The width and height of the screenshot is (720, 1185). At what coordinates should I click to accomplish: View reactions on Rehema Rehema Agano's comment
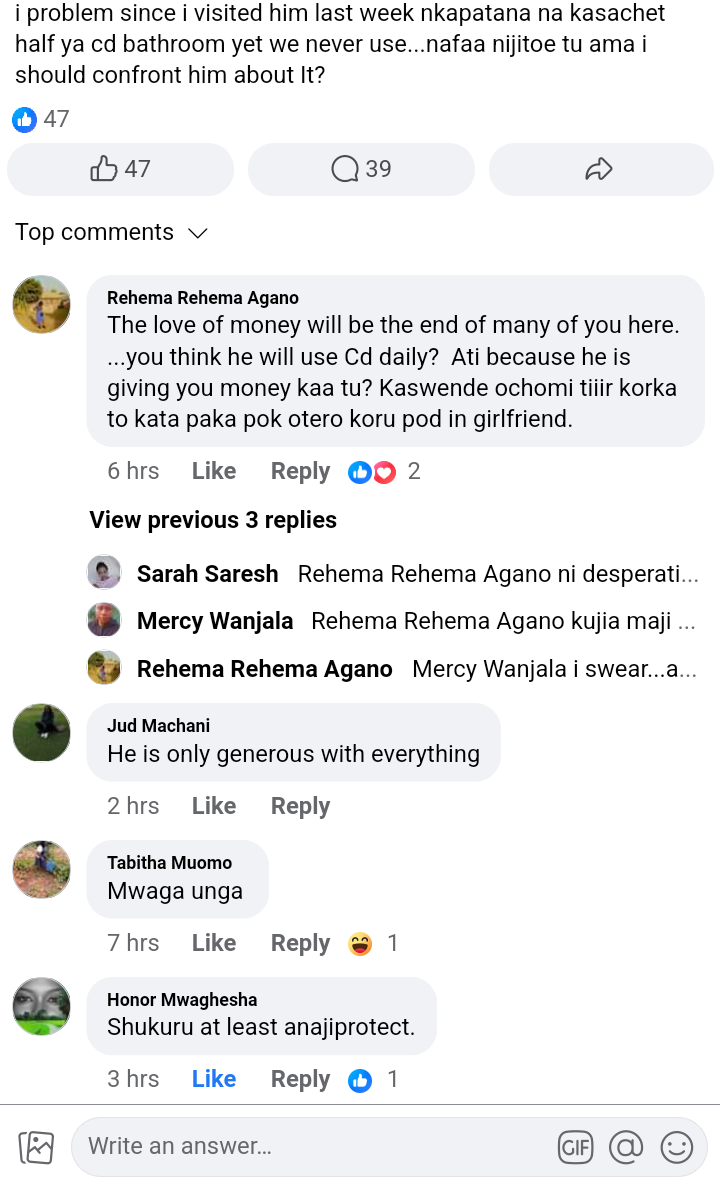(384, 472)
